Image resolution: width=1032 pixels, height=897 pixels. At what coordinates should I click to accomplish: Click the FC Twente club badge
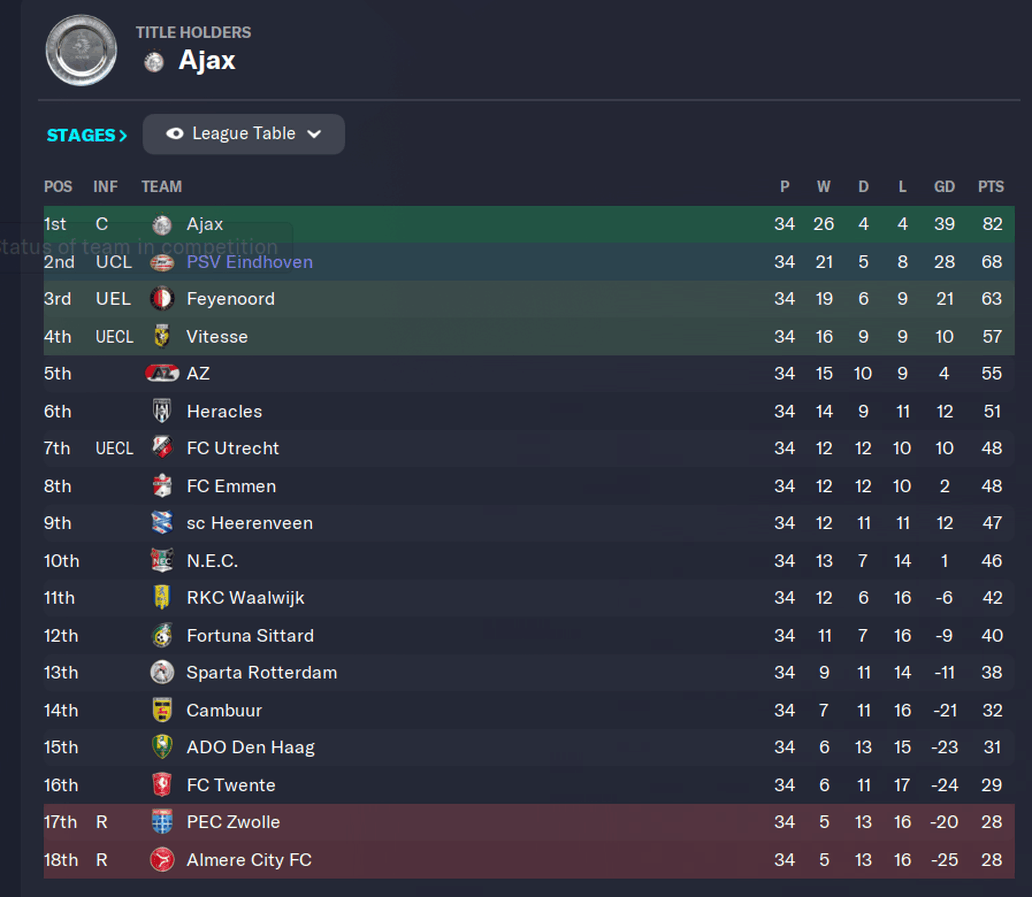tap(162, 784)
